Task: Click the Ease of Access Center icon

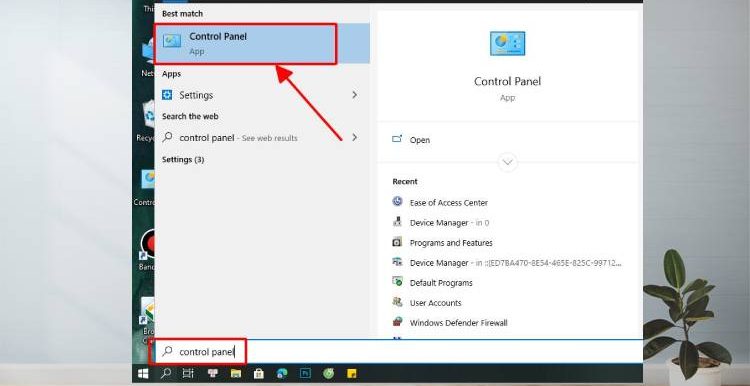Action: [397, 201]
